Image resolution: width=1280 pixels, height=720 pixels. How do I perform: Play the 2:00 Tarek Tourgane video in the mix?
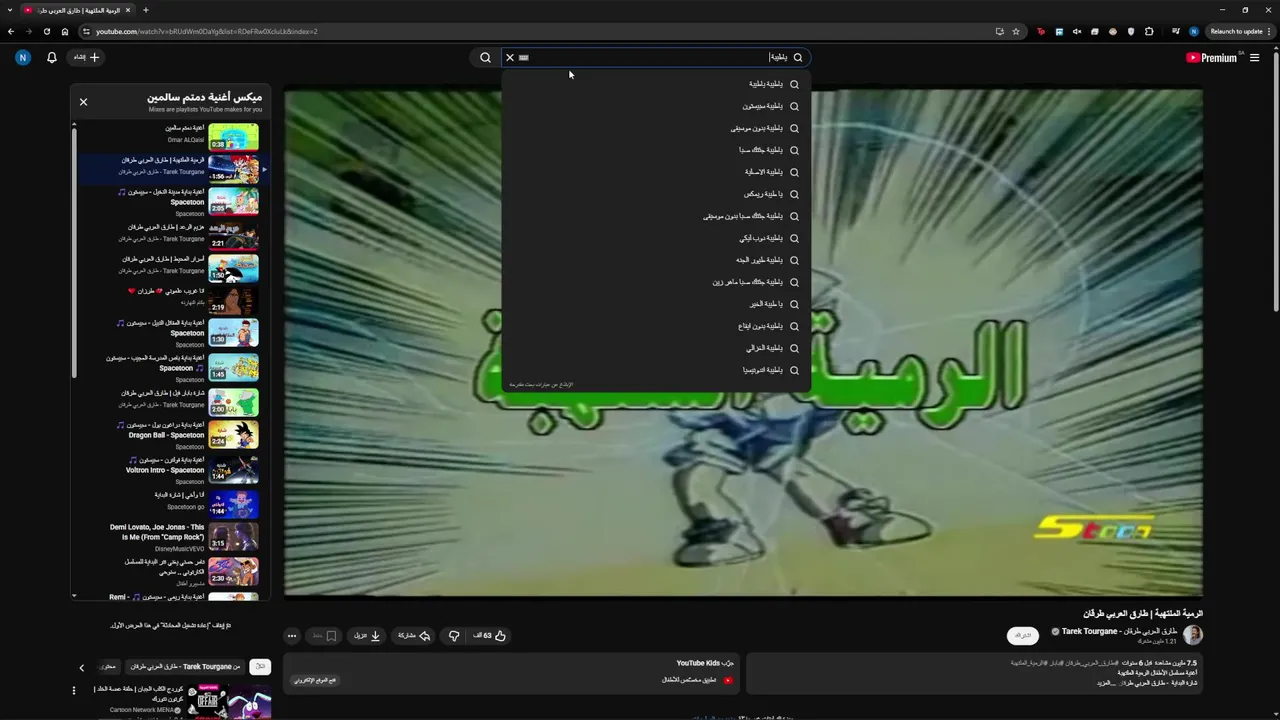tap(233, 402)
